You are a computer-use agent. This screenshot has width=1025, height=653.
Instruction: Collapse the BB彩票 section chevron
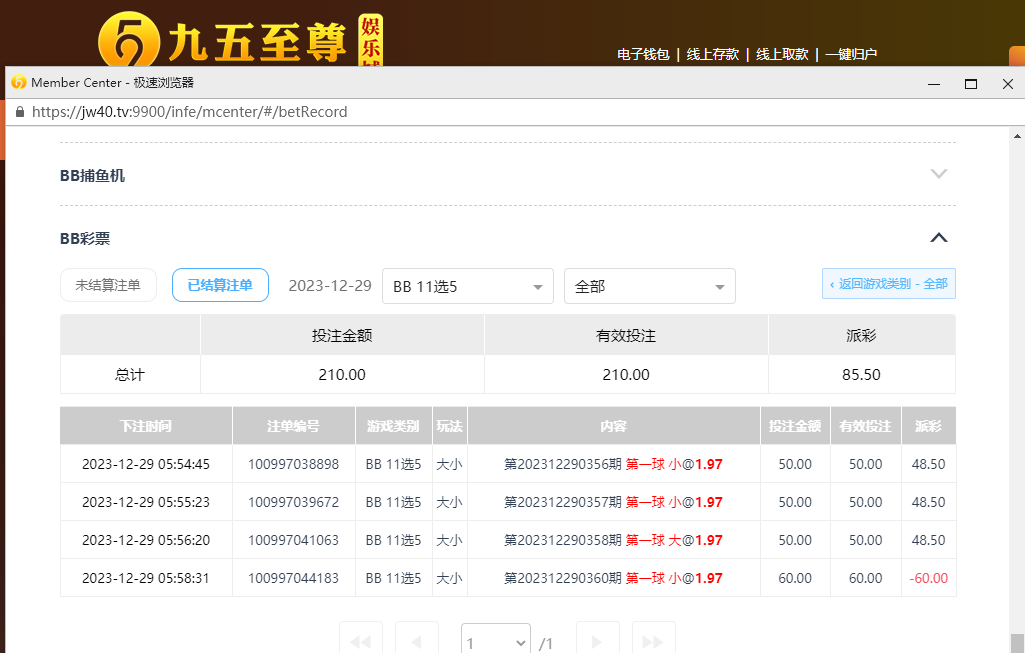pyautogui.click(x=939, y=237)
